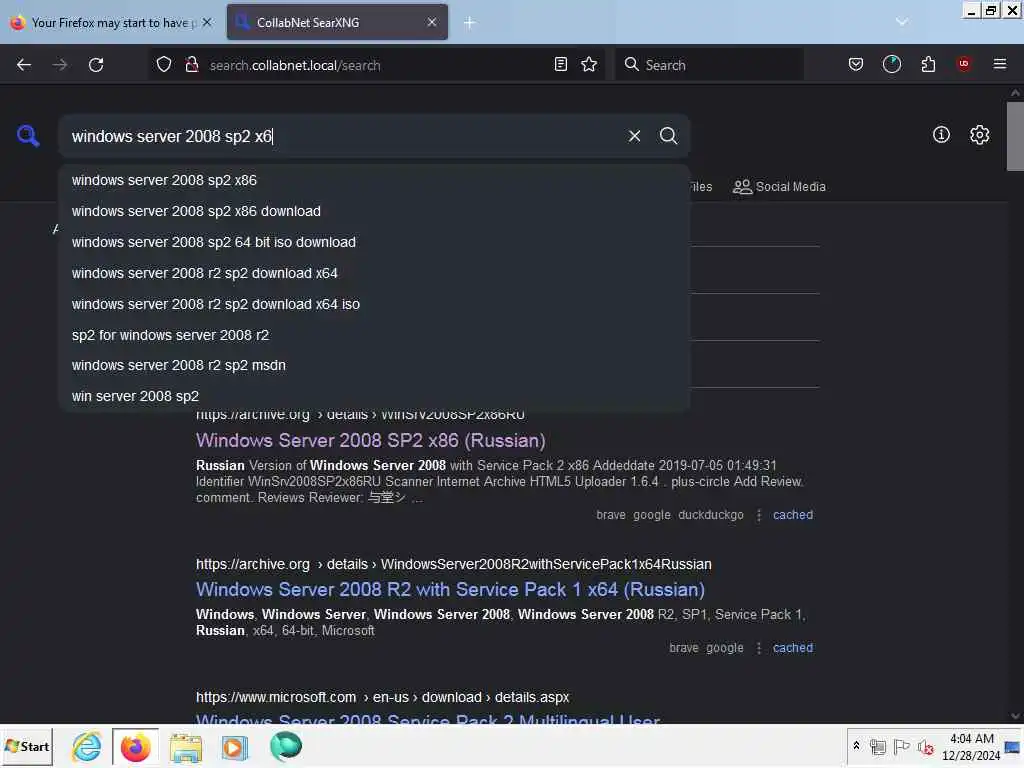Choose 'windows server 2008 r2 sp2 msdn' suggestion

[x=374, y=365]
